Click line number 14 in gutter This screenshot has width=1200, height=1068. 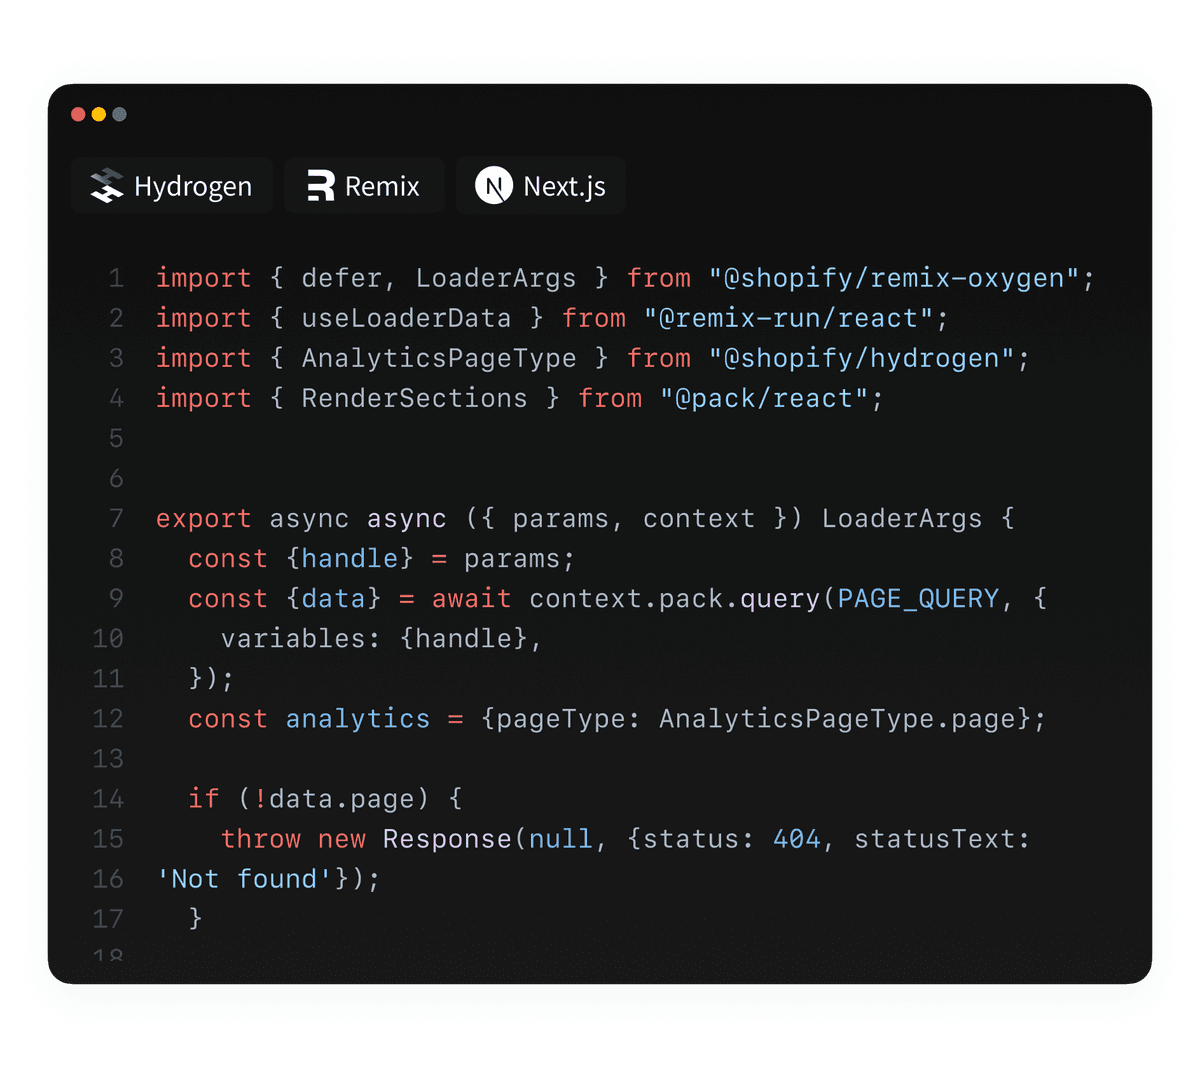click(108, 799)
